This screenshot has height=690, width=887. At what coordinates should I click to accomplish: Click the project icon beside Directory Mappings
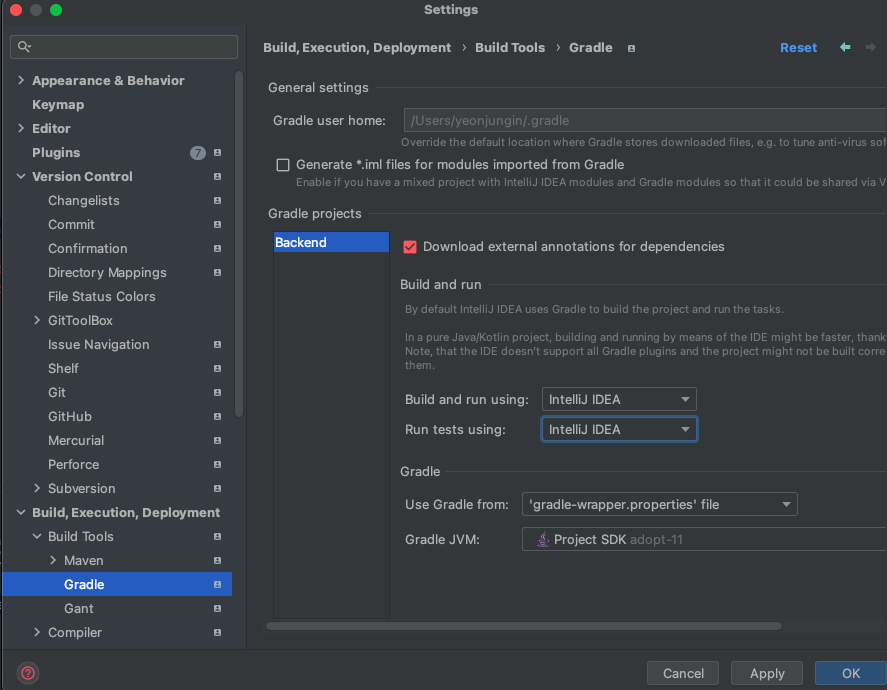click(x=217, y=273)
